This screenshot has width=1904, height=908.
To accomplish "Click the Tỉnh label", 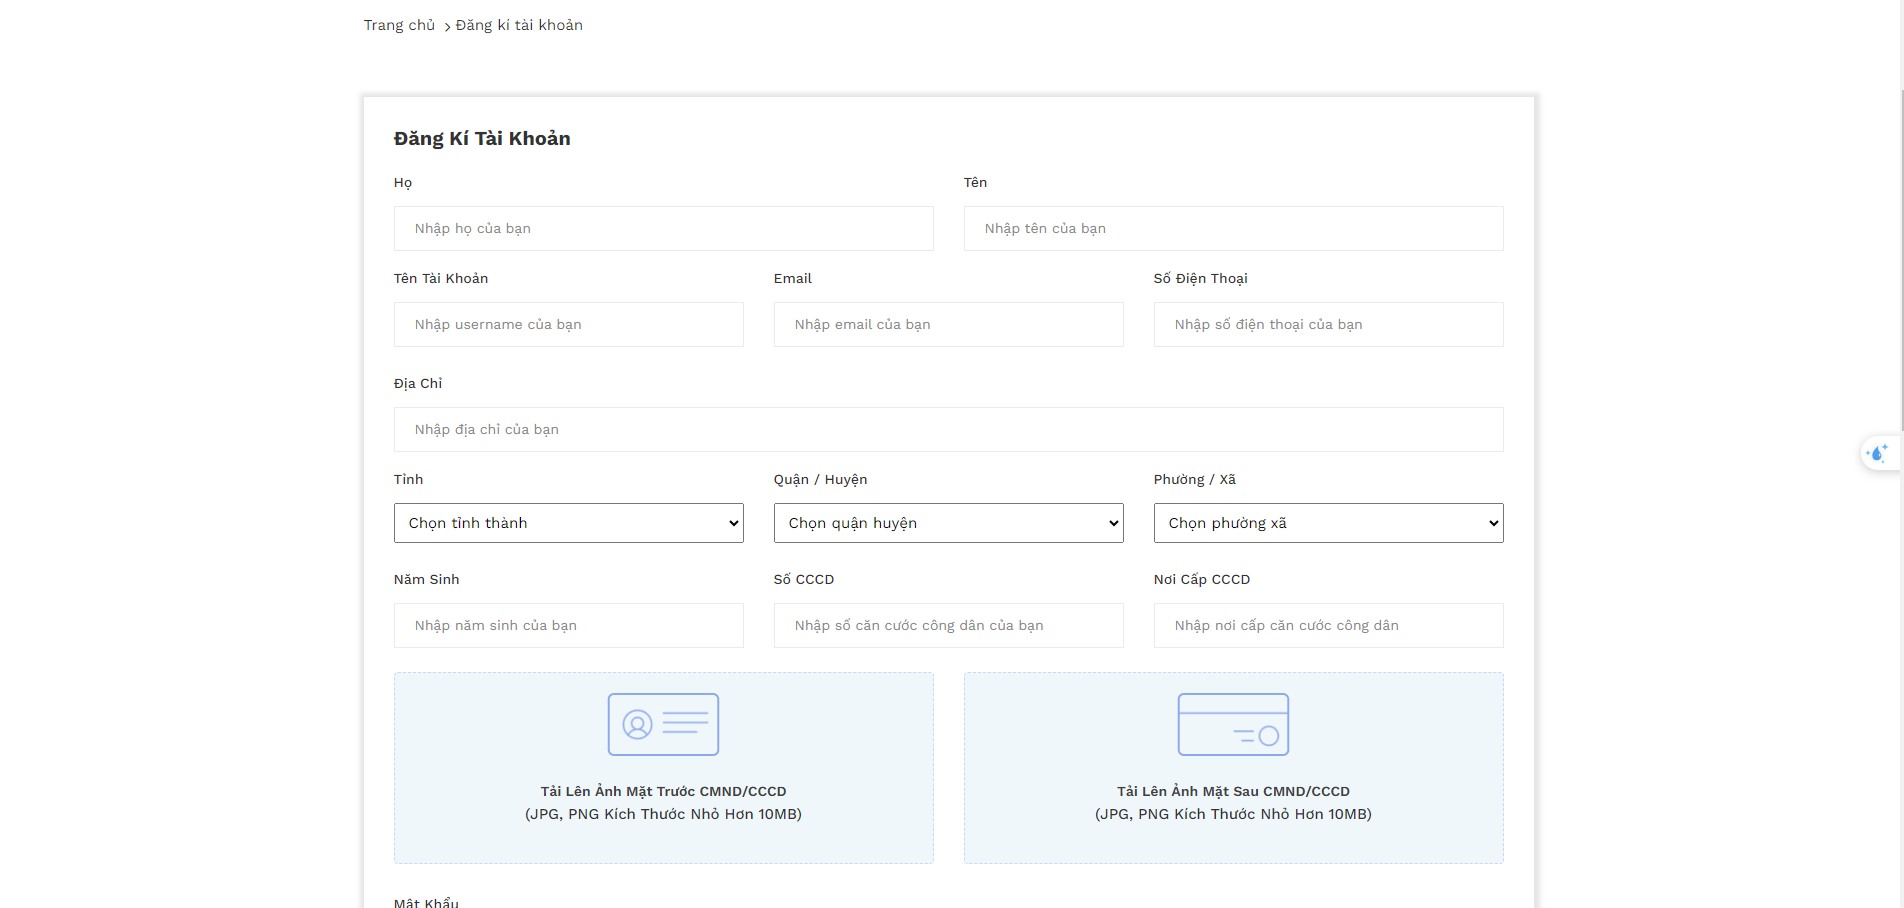I will (x=408, y=479).
